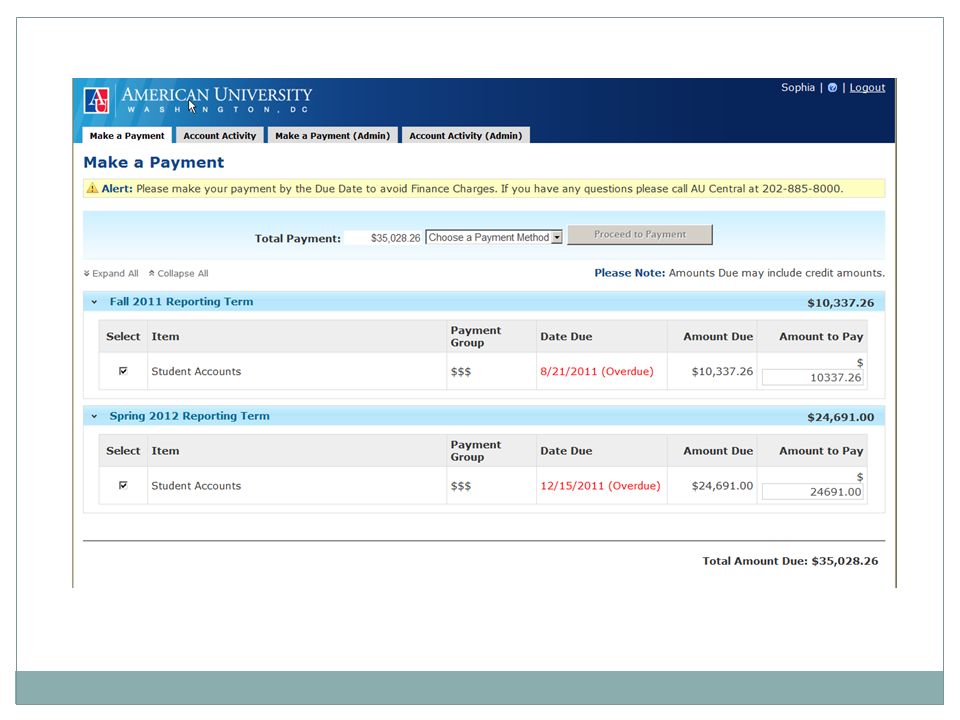960x720 pixels.
Task: Open the help question mark icon
Action: [832, 88]
